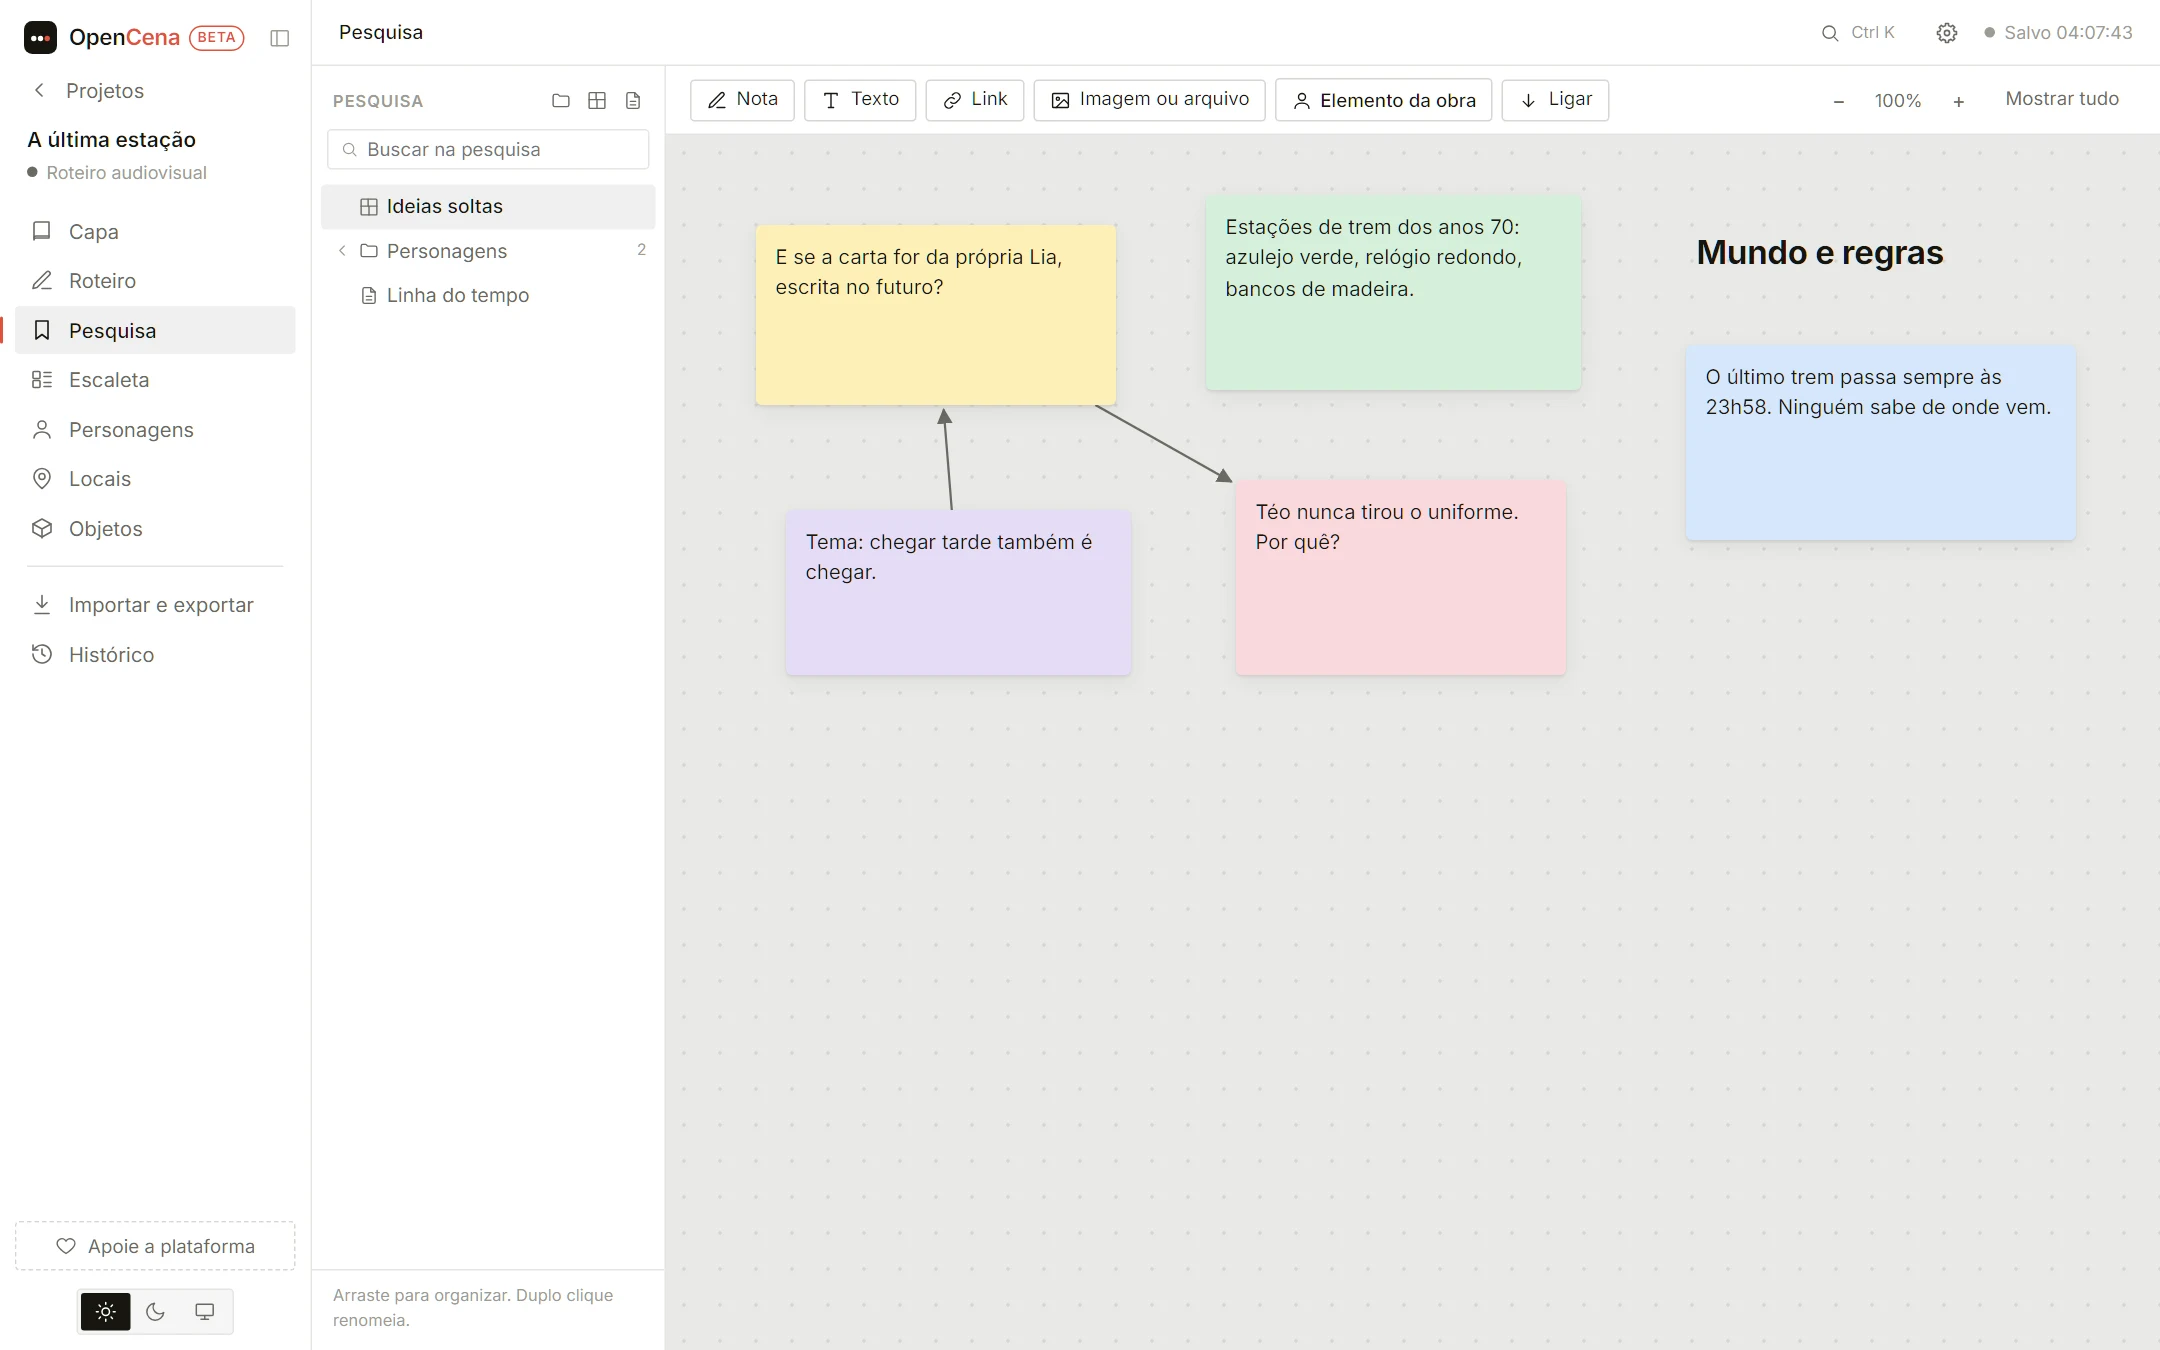Open the Escaleta section

coord(155,380)
